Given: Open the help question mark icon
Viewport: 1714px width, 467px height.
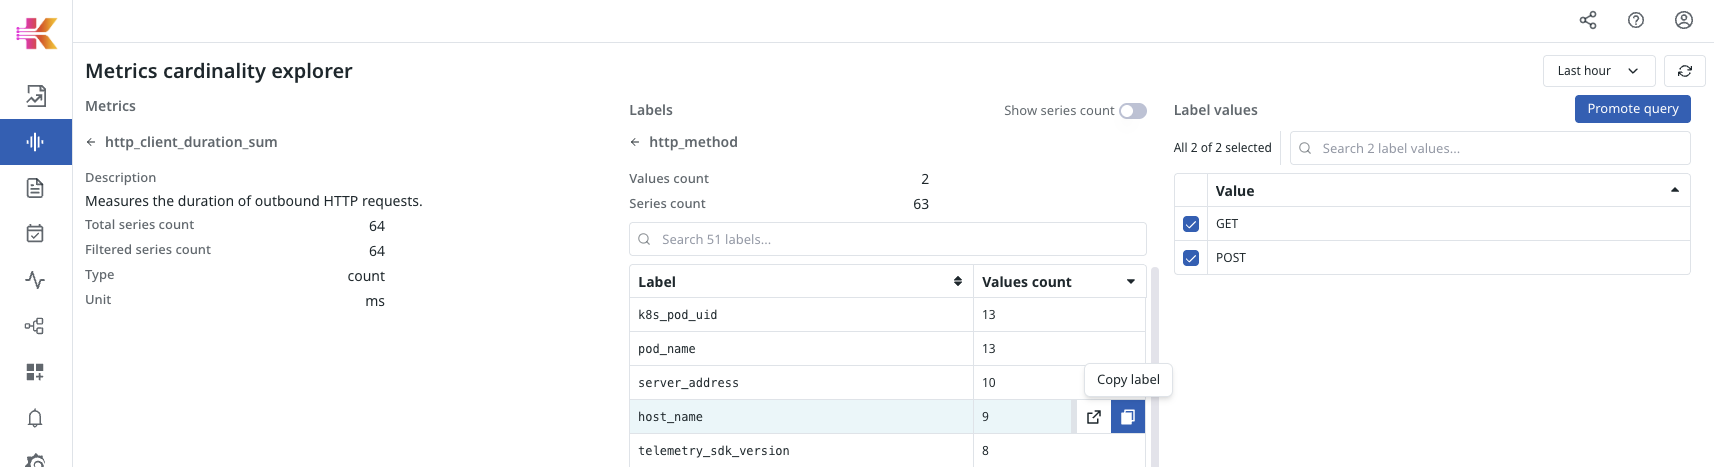Looking at the screenshot, I should pyautogui.click(x=1635, y=20).
